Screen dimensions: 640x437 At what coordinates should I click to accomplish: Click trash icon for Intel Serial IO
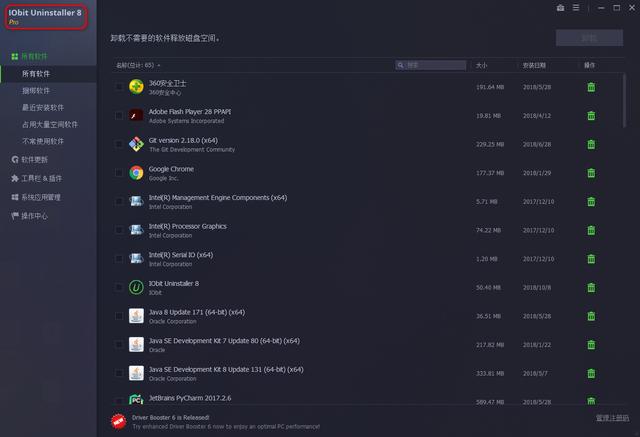coord(591,259)
